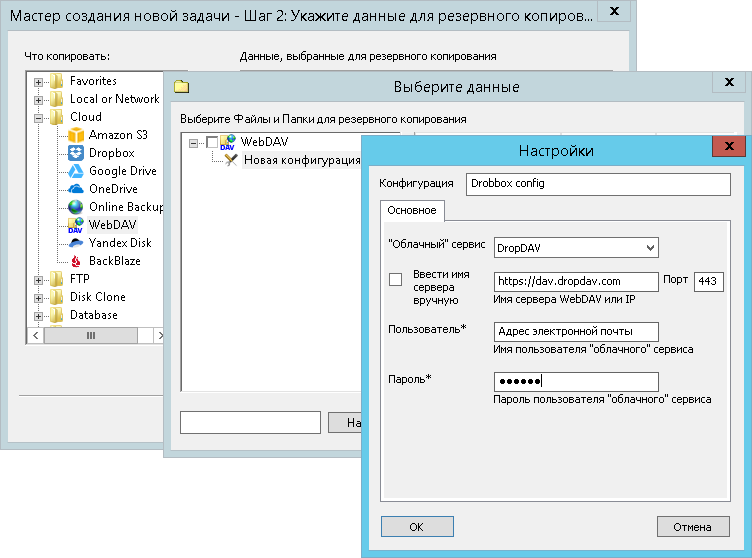This screenshot has width=752, height=558.
Task: Select the BackBlaze flame icon
Action: 76,261
